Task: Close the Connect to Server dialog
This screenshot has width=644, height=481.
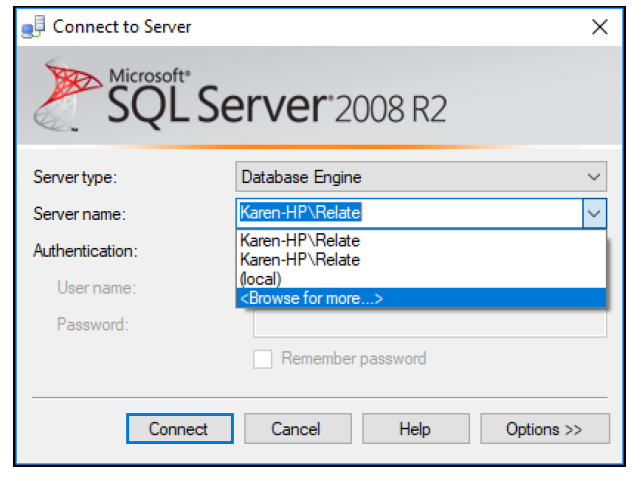Action: point(600,27)
